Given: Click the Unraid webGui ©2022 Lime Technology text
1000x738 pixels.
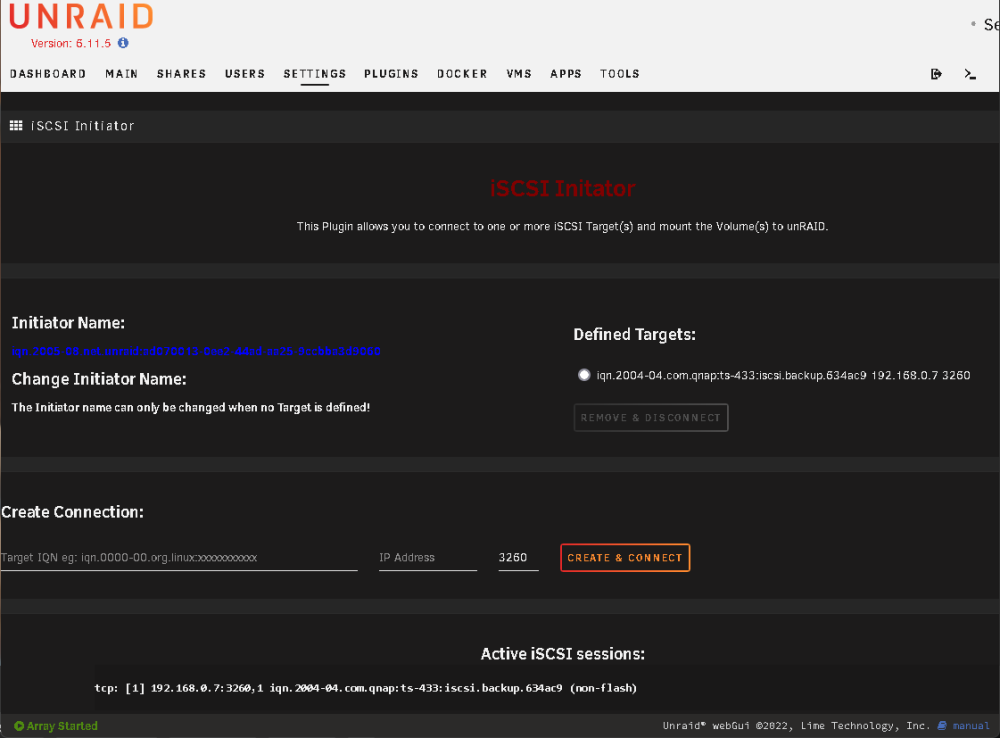Looking at the screenshot, I should click(797, 726).
